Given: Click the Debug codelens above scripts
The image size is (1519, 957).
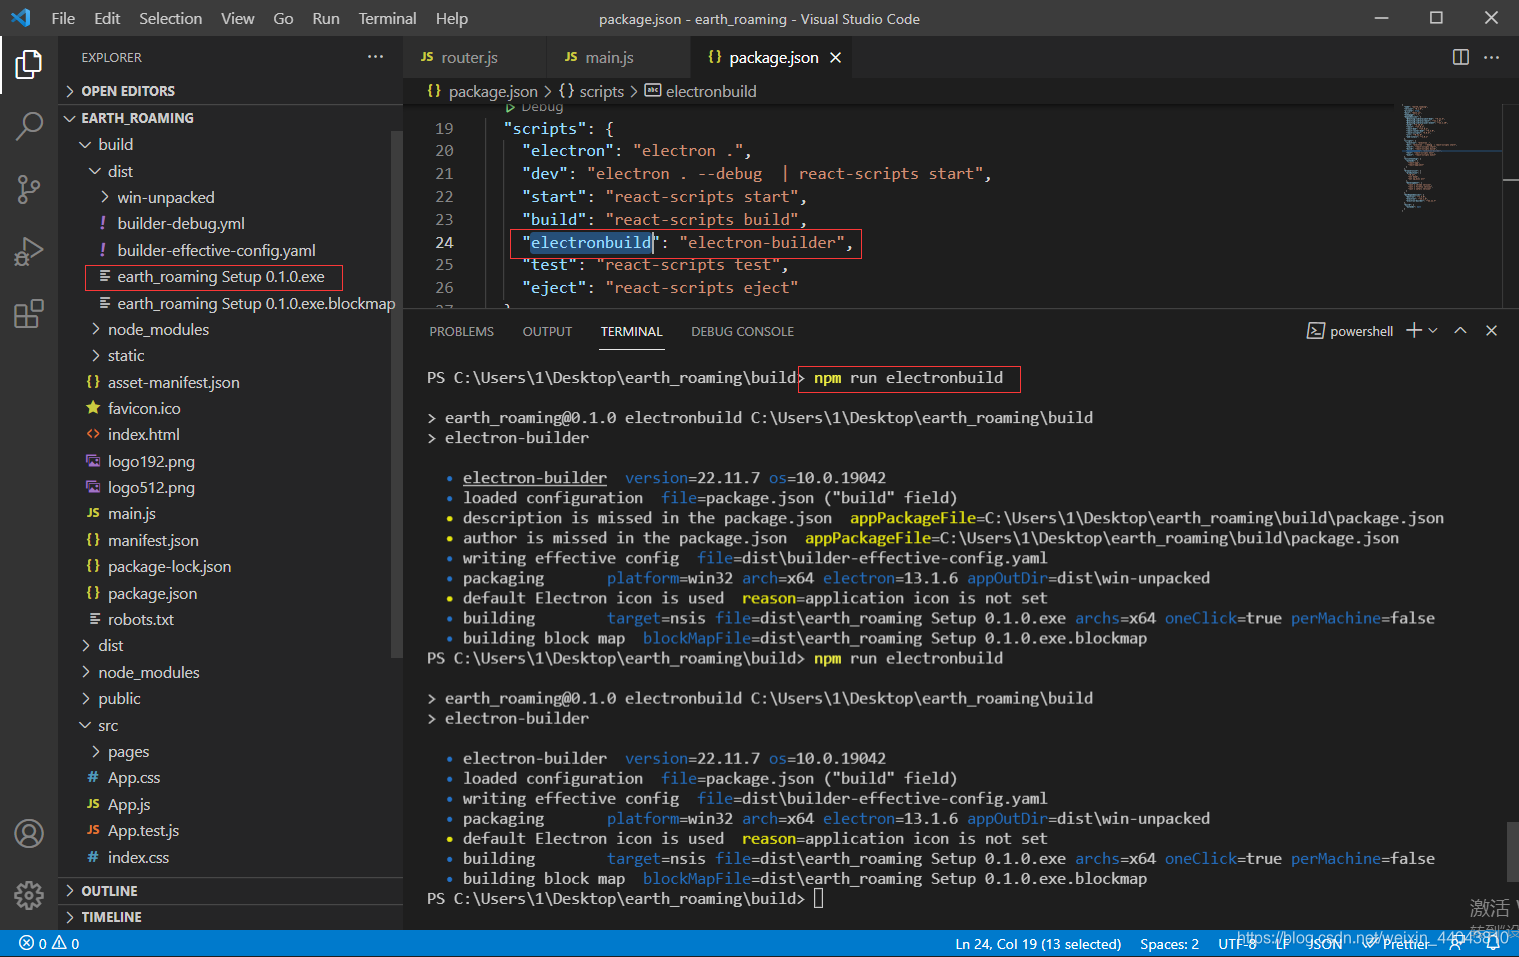Looking at the screenshot, I should [x=541, y=107].
